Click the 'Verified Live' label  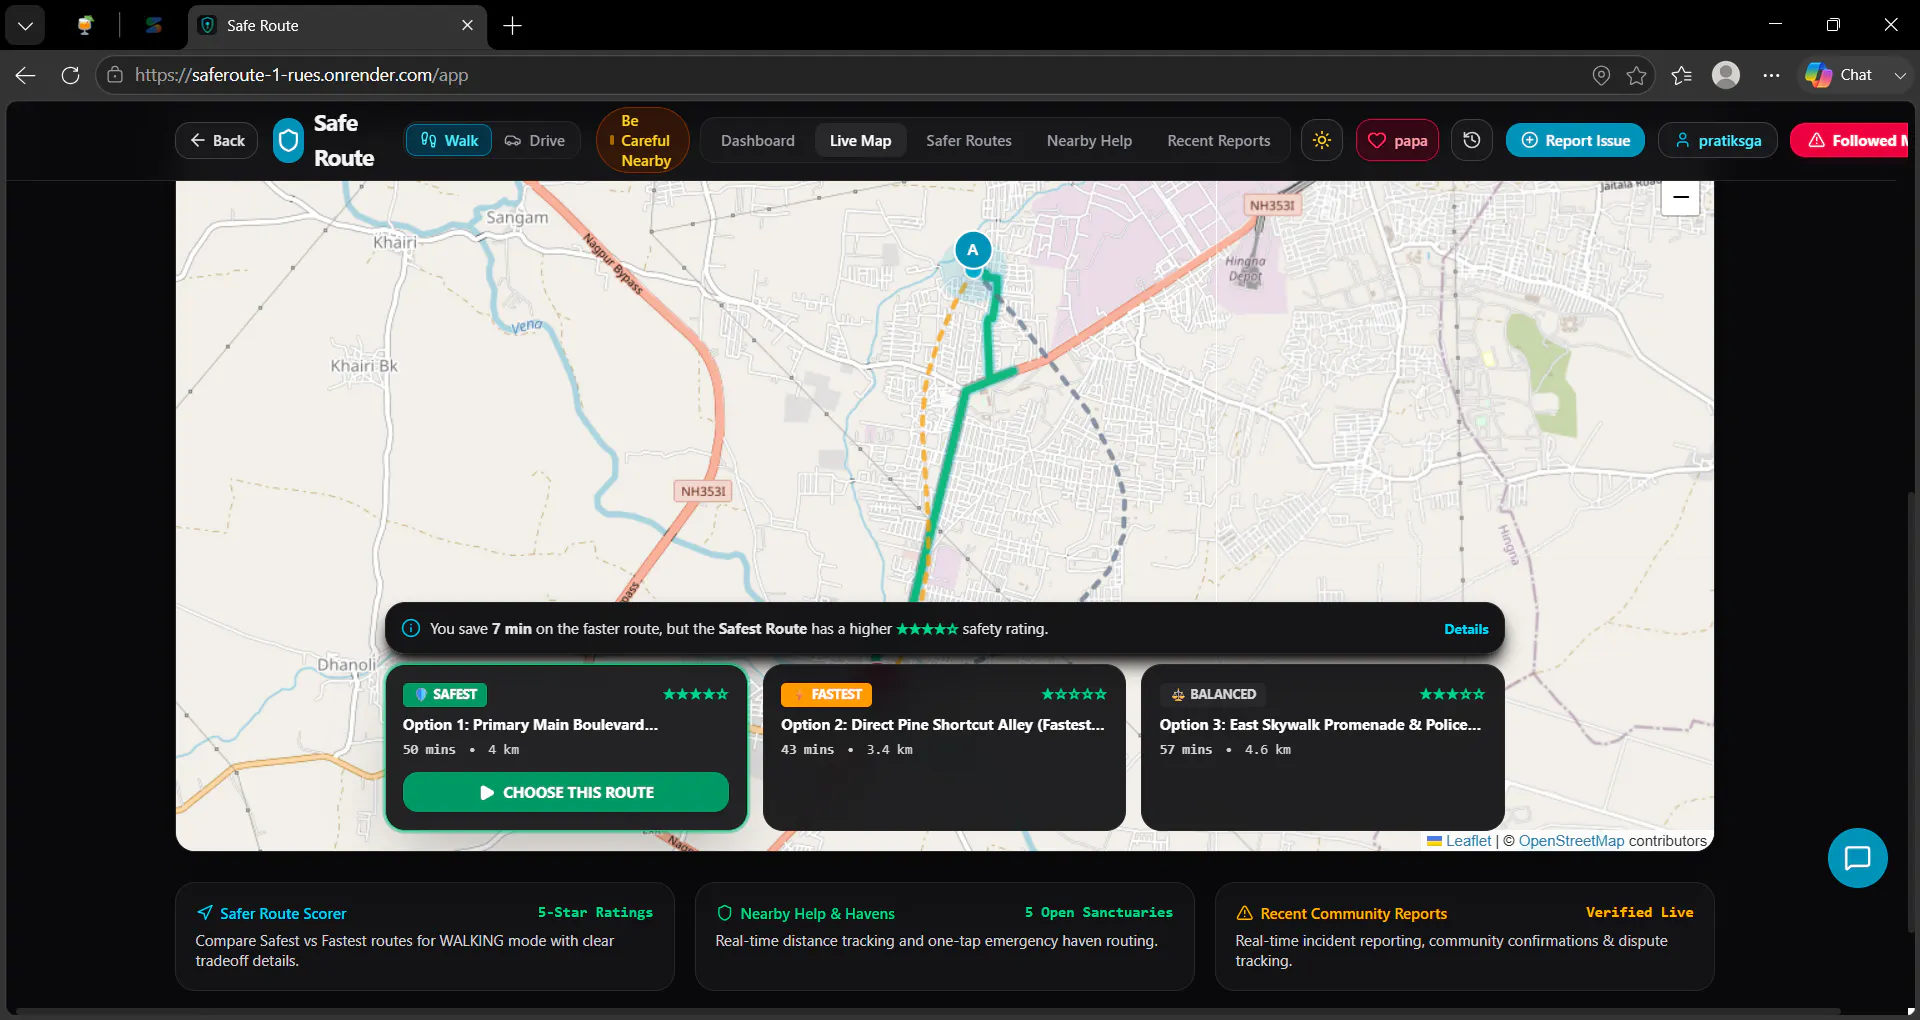tap(1639, 912)
